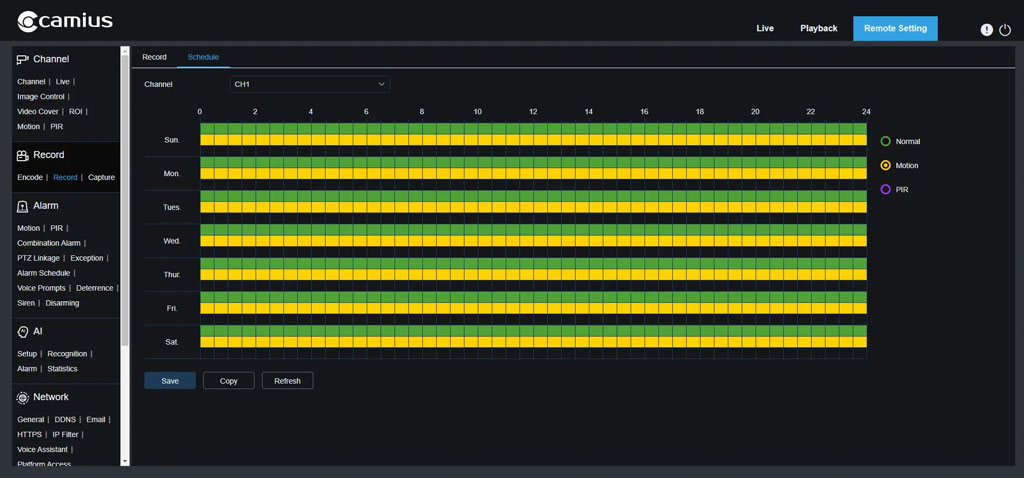Click the power logout icon
Viewport: 1024px width, 478px height.
pos(1004,30)
